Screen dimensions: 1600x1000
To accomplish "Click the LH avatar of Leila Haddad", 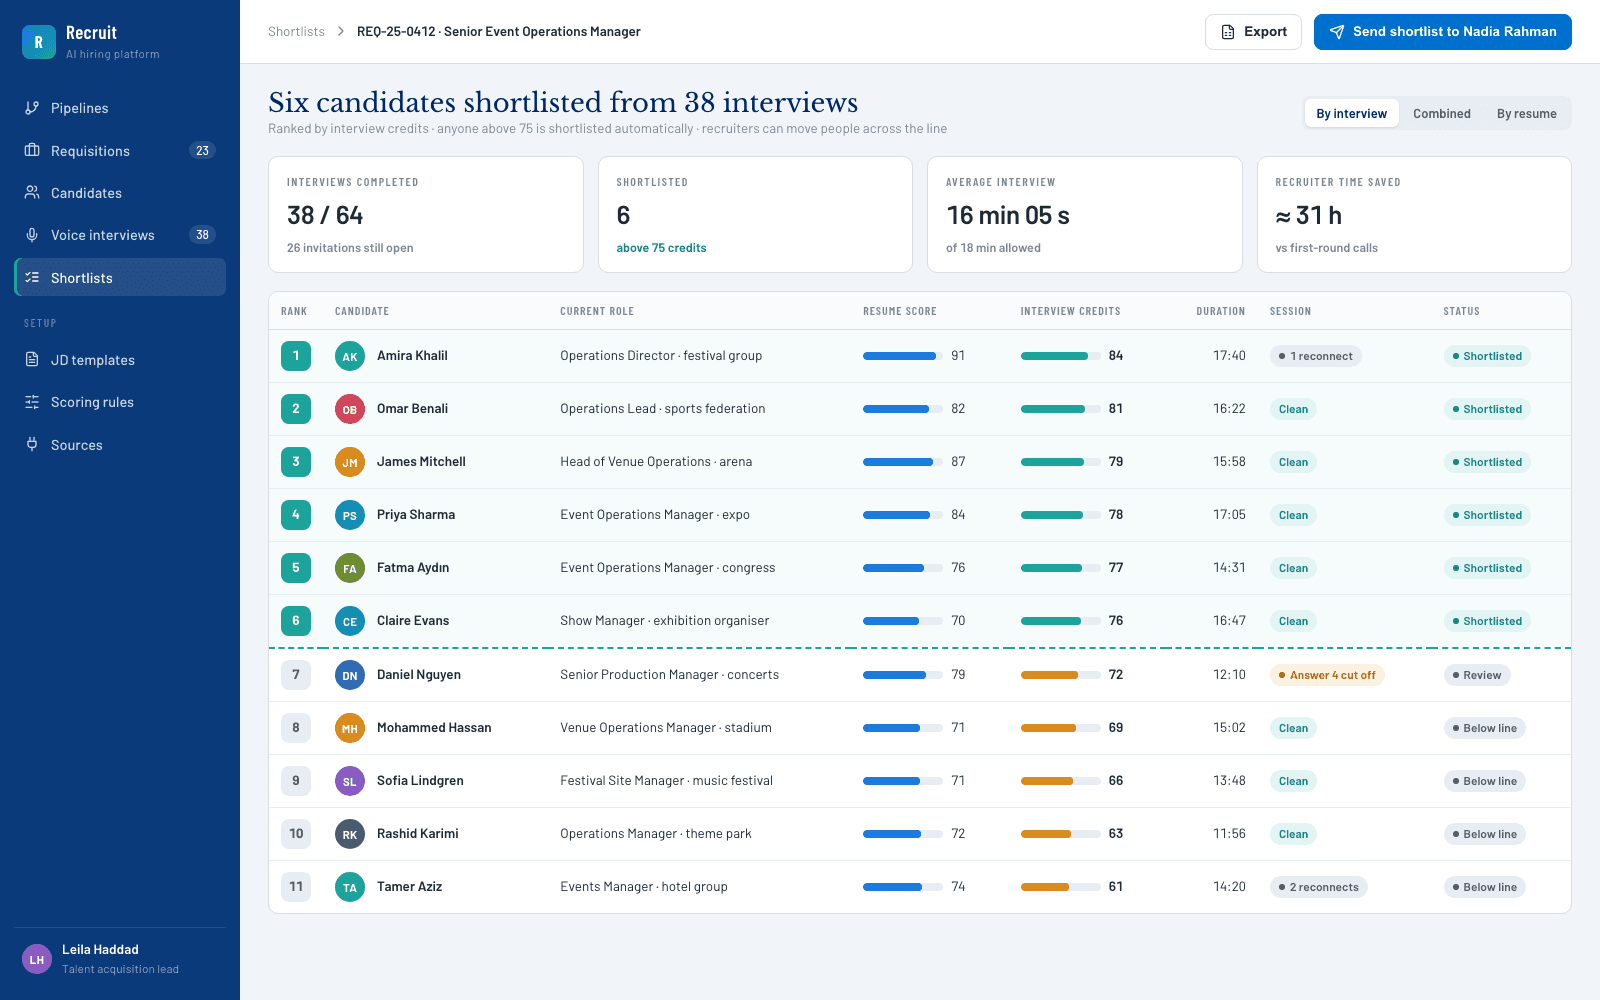I will pyautogui.click(x=37, y=959).
